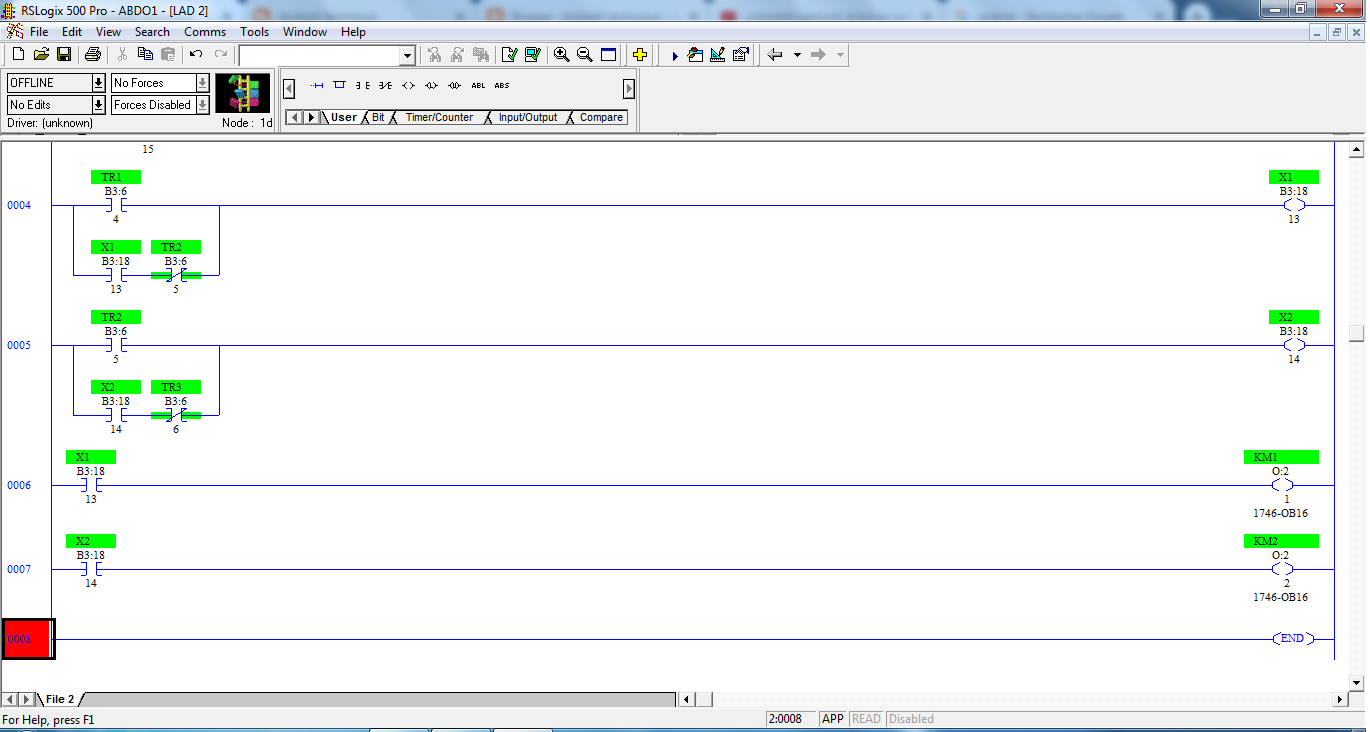Open the OFFLINE mode dropdown
1370x732 pixels.
click(97, 82)
